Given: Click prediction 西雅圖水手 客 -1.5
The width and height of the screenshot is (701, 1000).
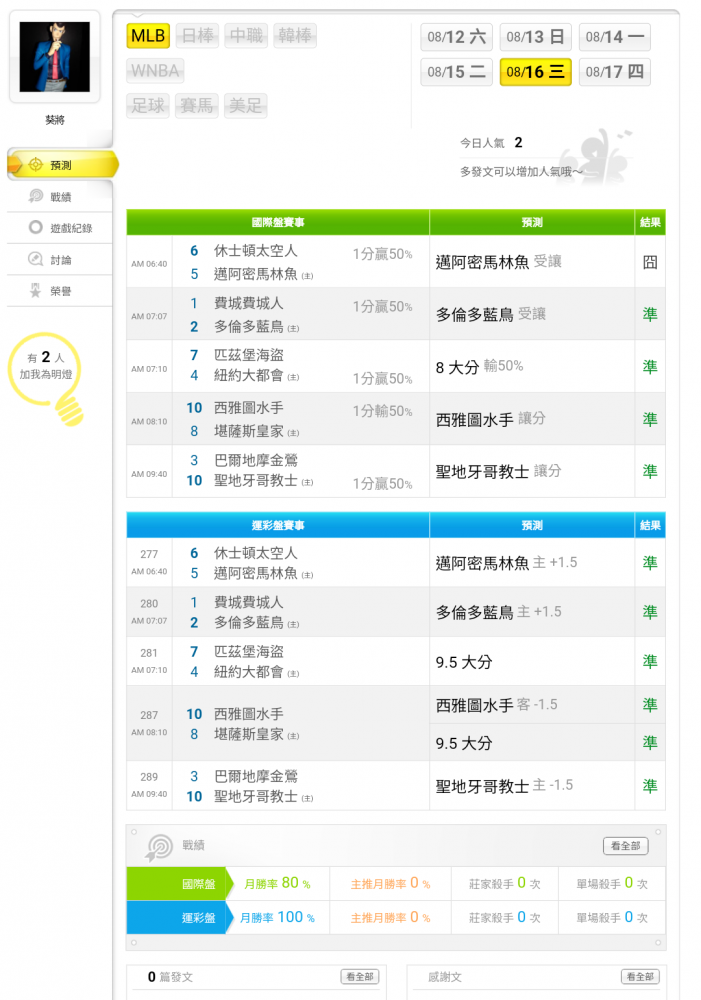Looking at the screenshot, I should click(497, 705).
